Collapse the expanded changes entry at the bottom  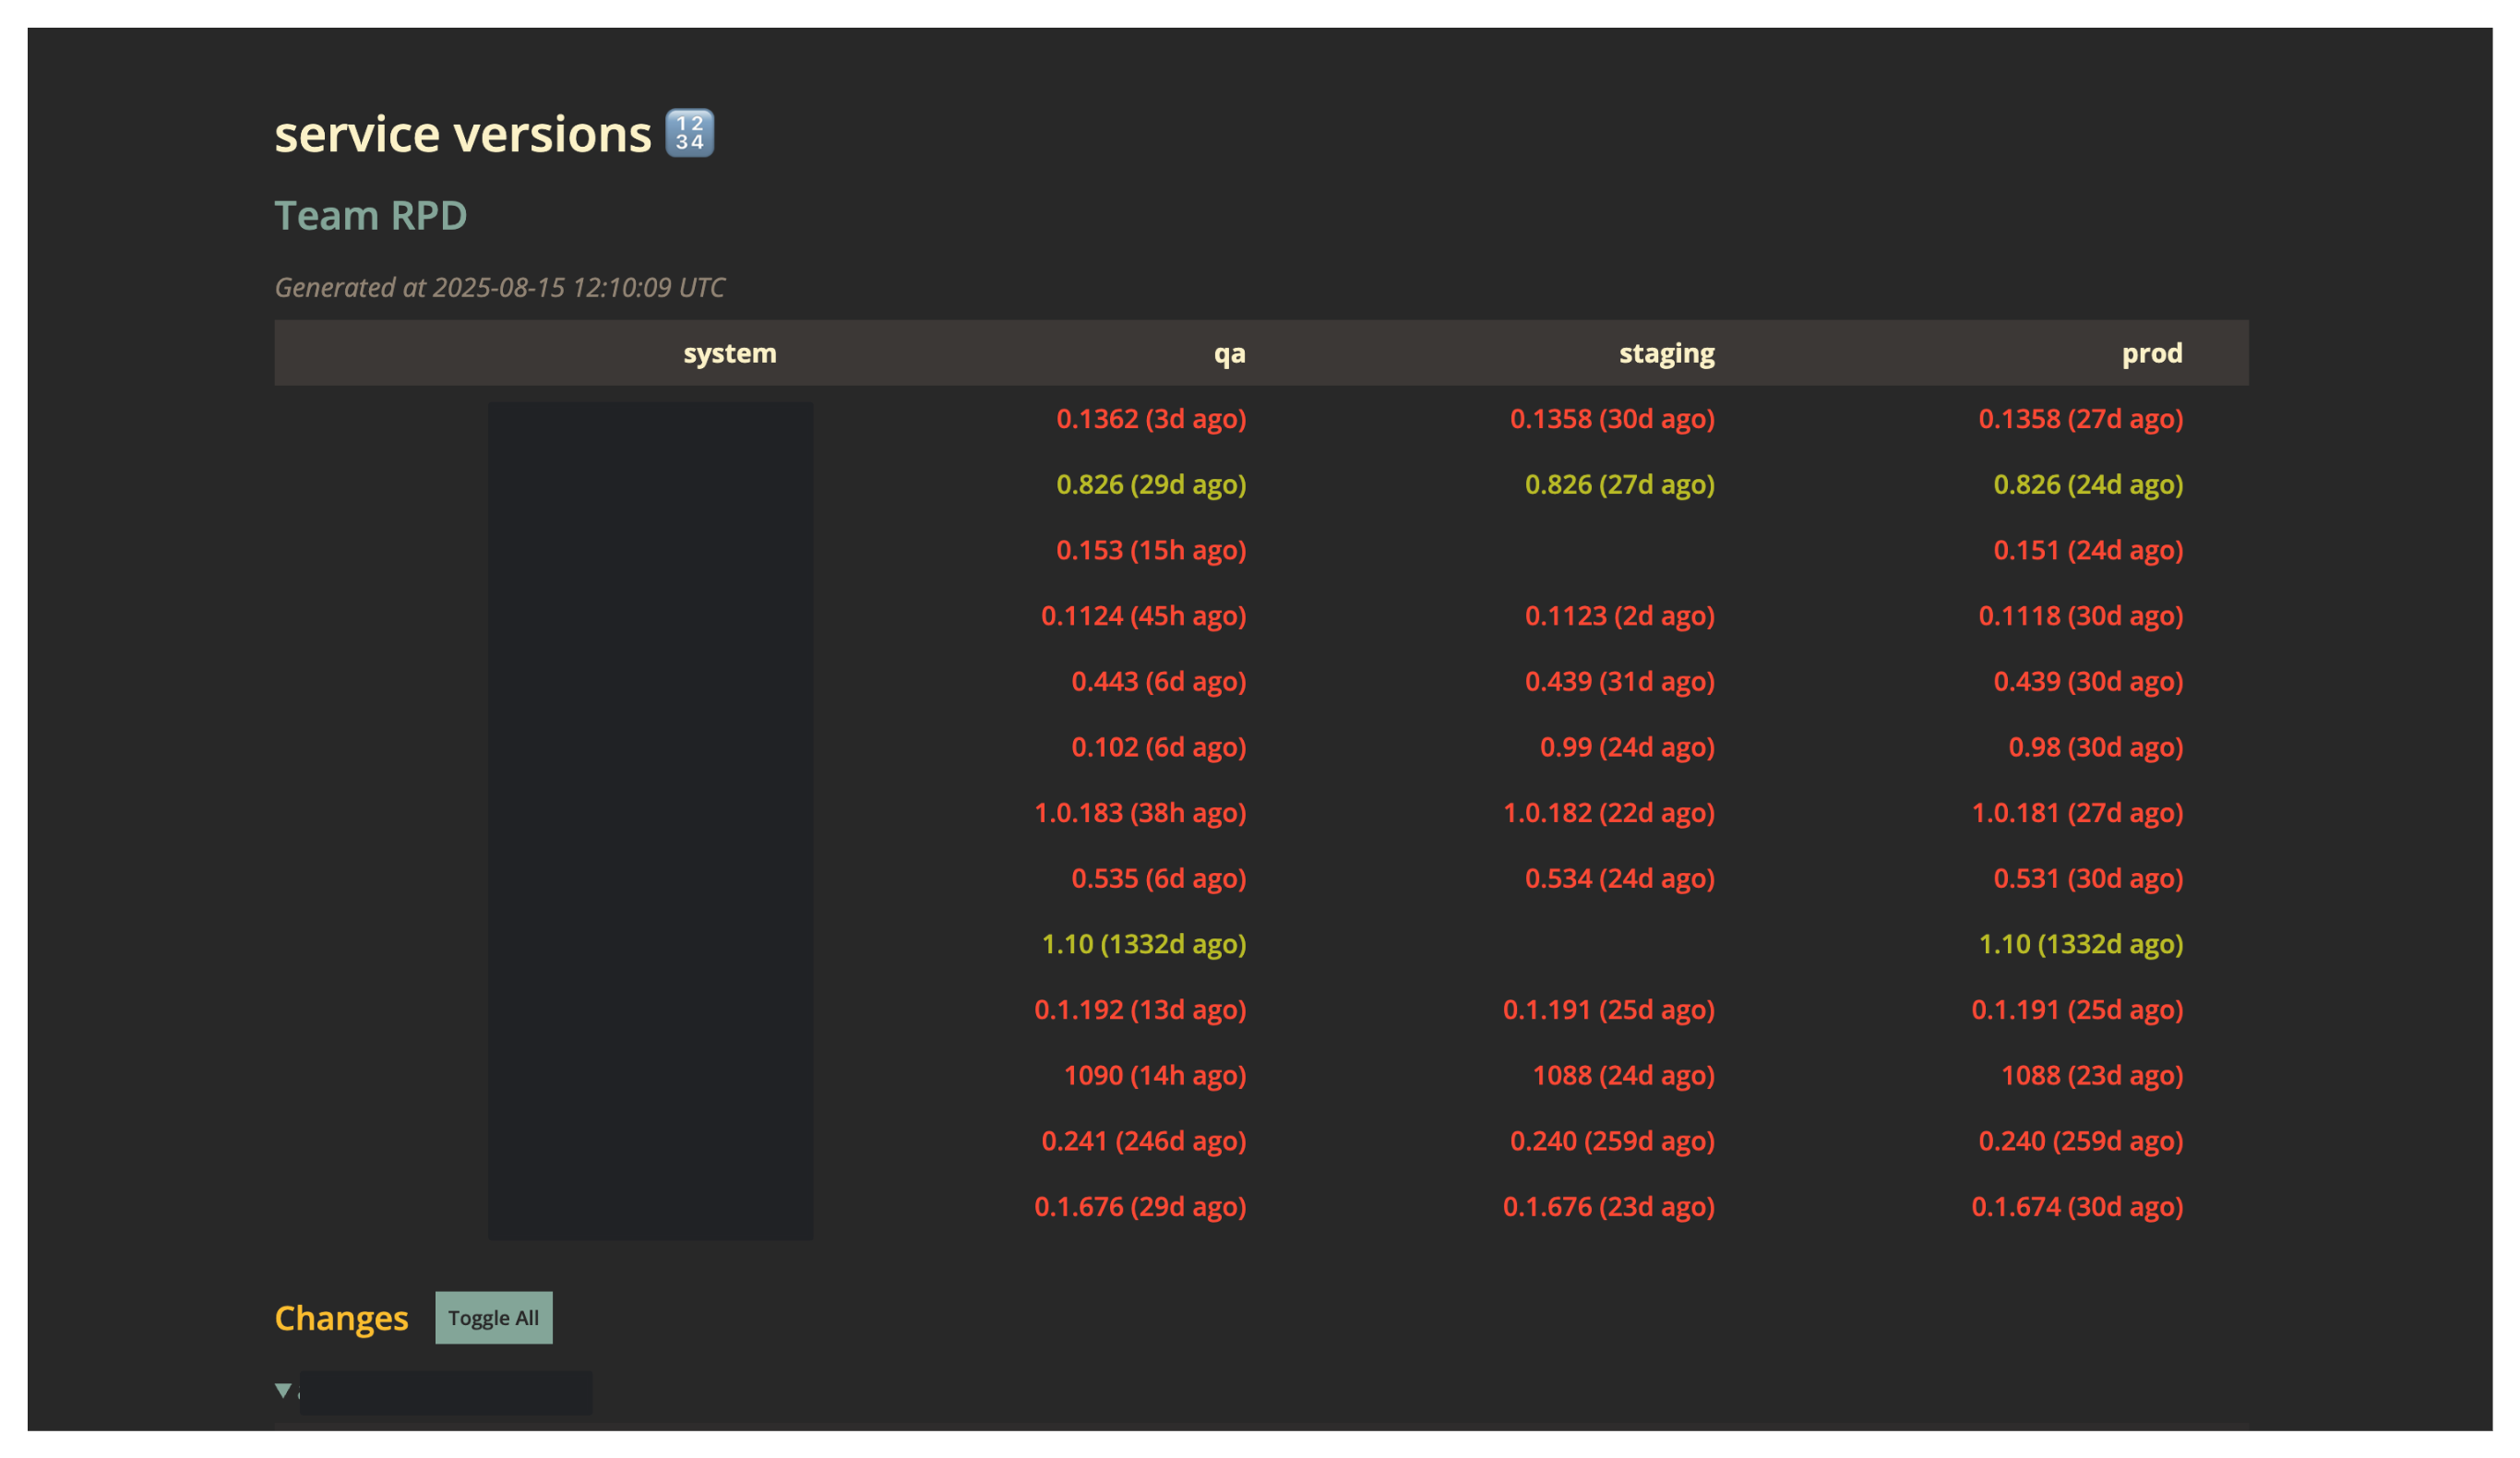282,1390
